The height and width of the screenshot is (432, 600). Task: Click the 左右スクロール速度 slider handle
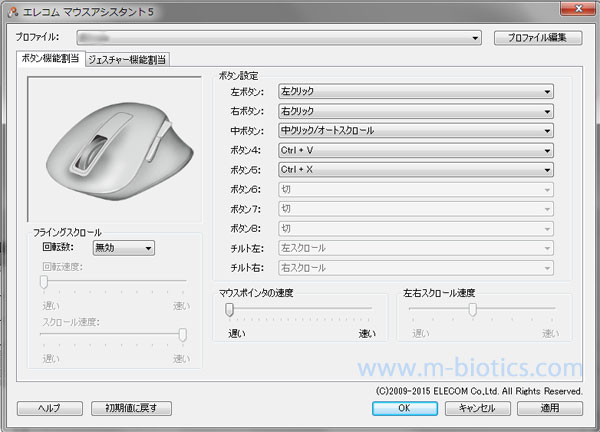click(x=472, y=309)
